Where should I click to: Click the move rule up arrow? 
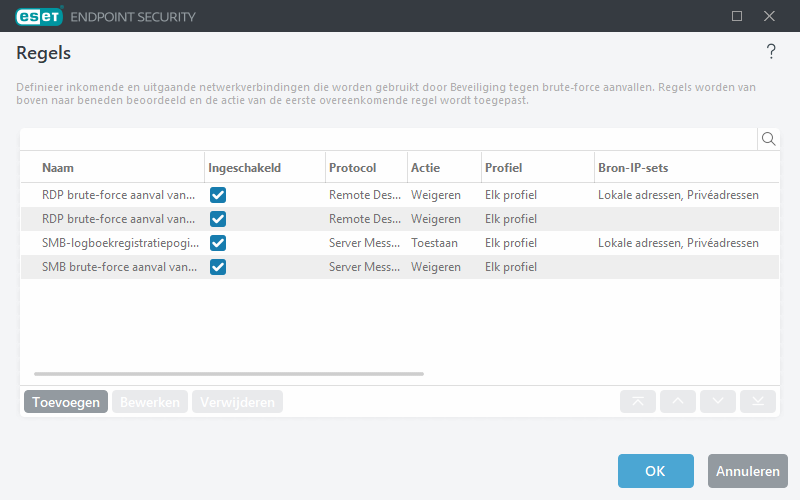click(x=678, y=401)
